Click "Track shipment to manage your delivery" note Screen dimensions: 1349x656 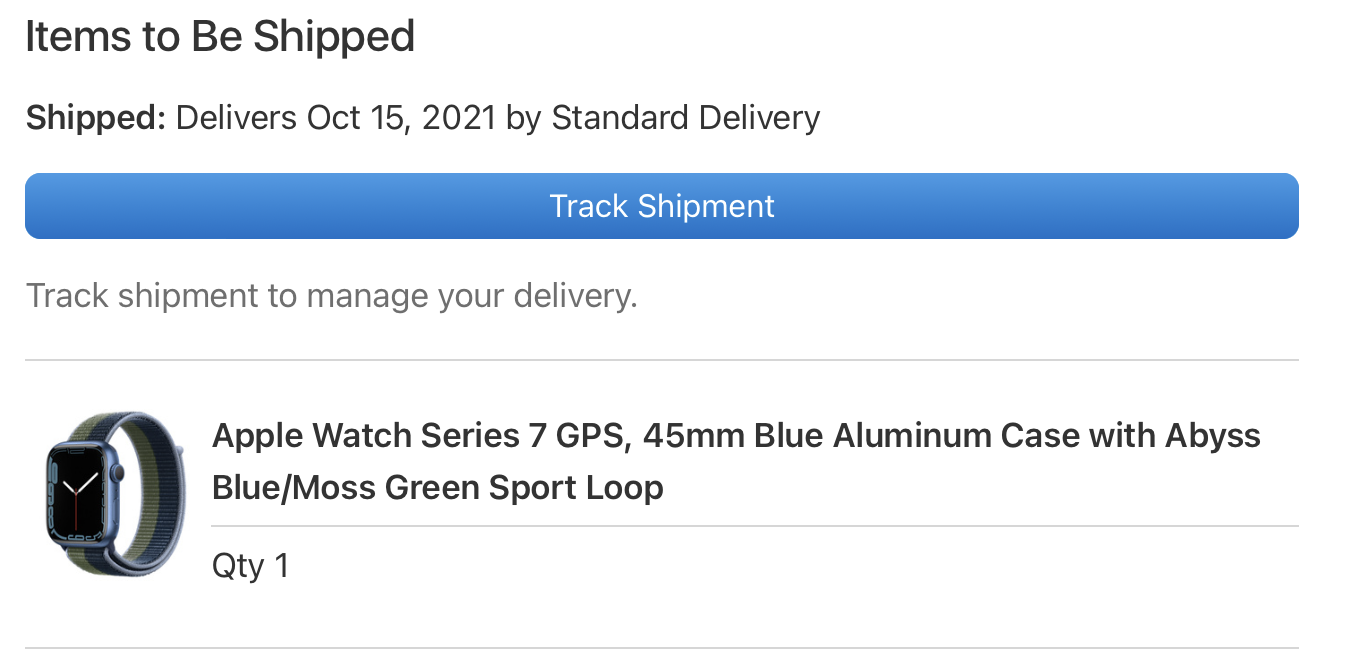331,296
